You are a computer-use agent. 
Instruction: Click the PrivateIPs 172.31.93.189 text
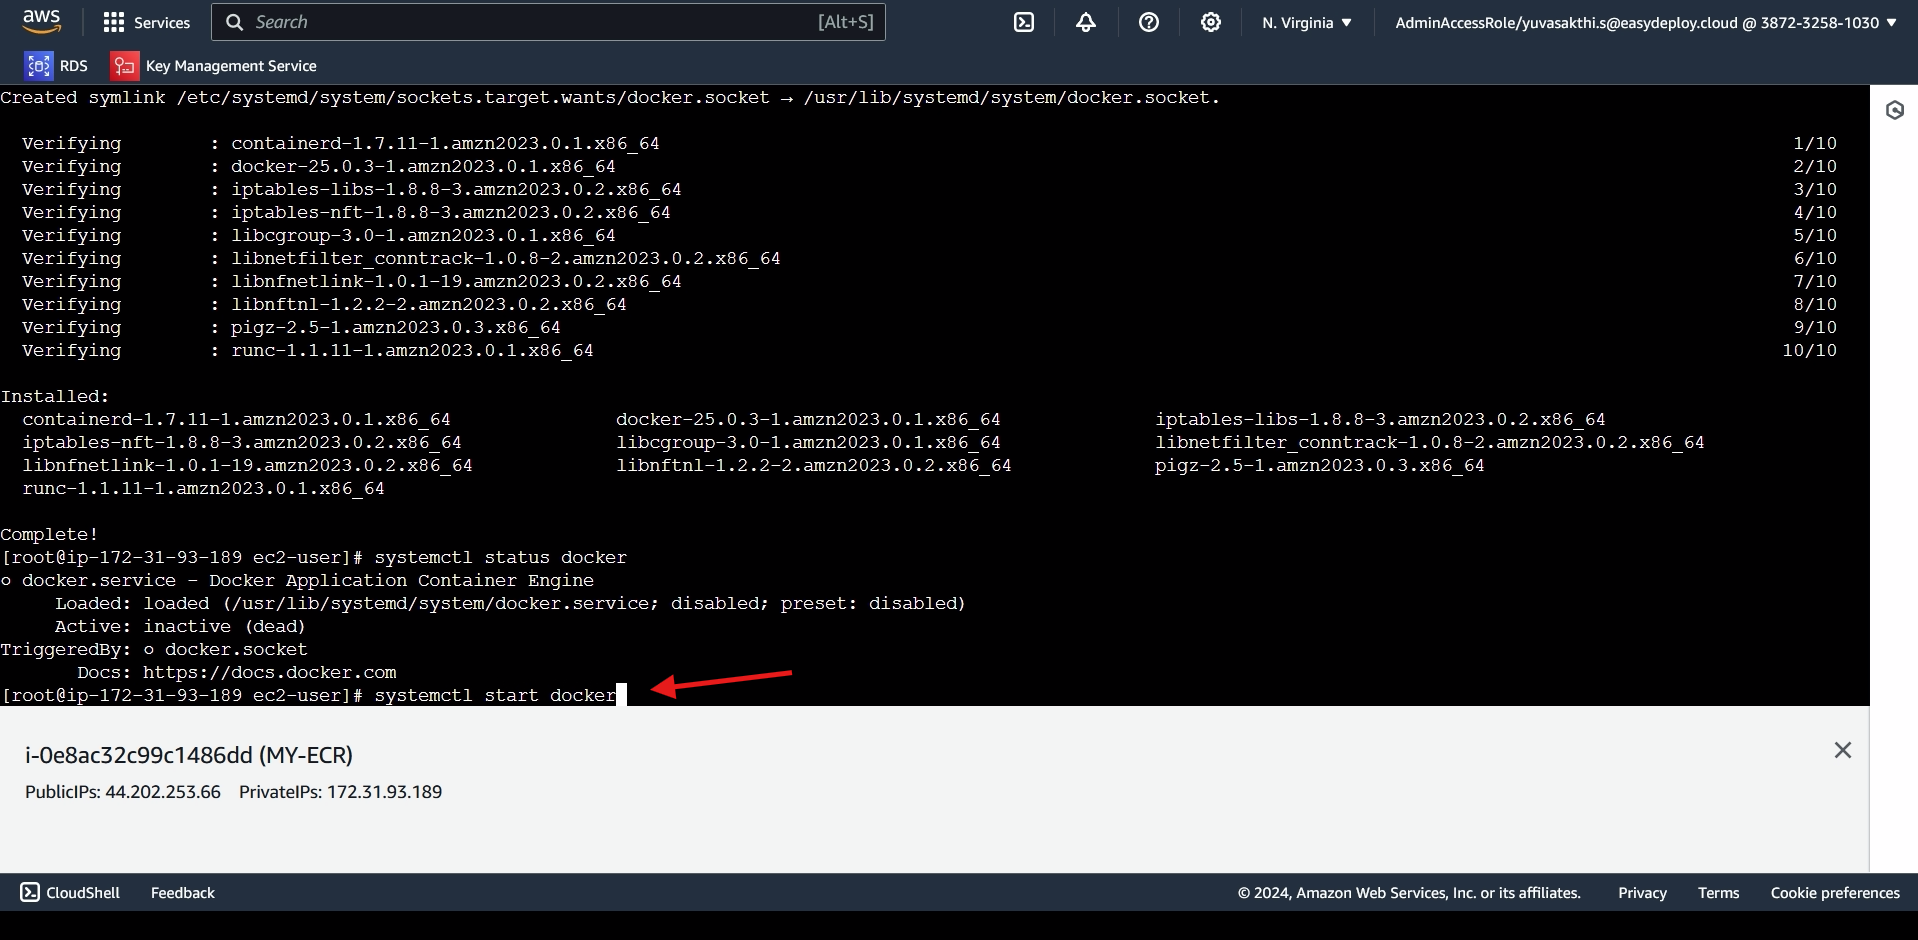(x=340, y=792)
